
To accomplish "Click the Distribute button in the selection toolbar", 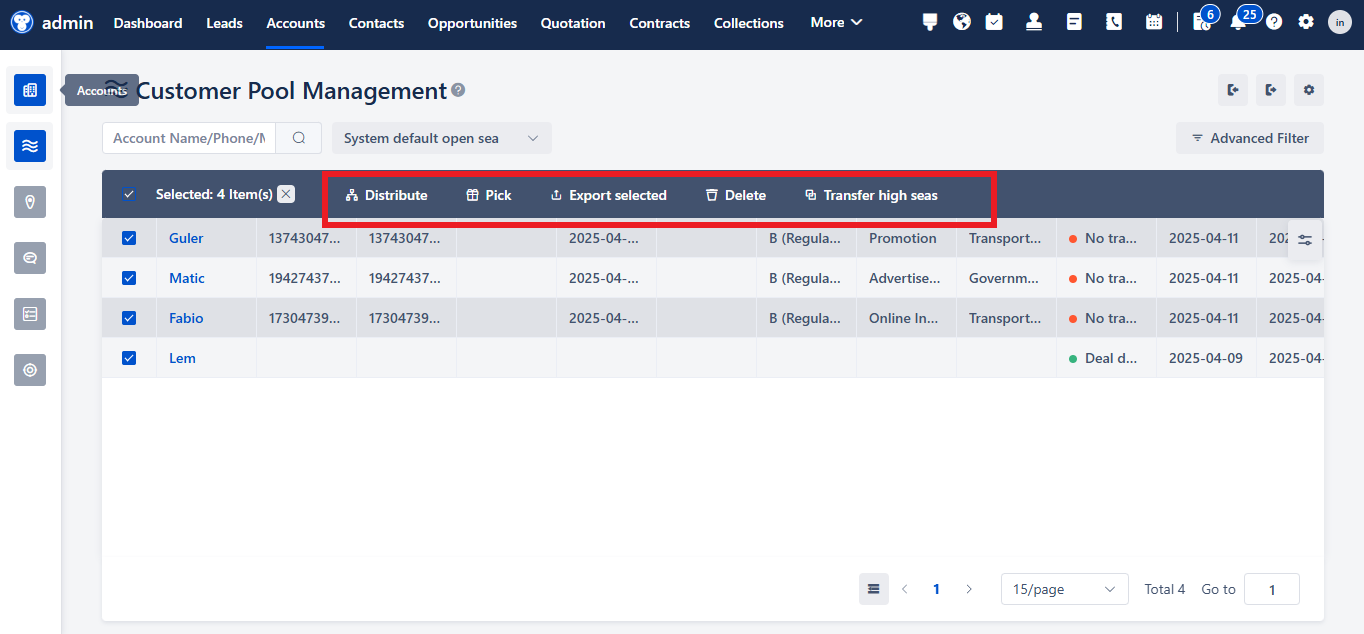I will [x=386, y=195].
